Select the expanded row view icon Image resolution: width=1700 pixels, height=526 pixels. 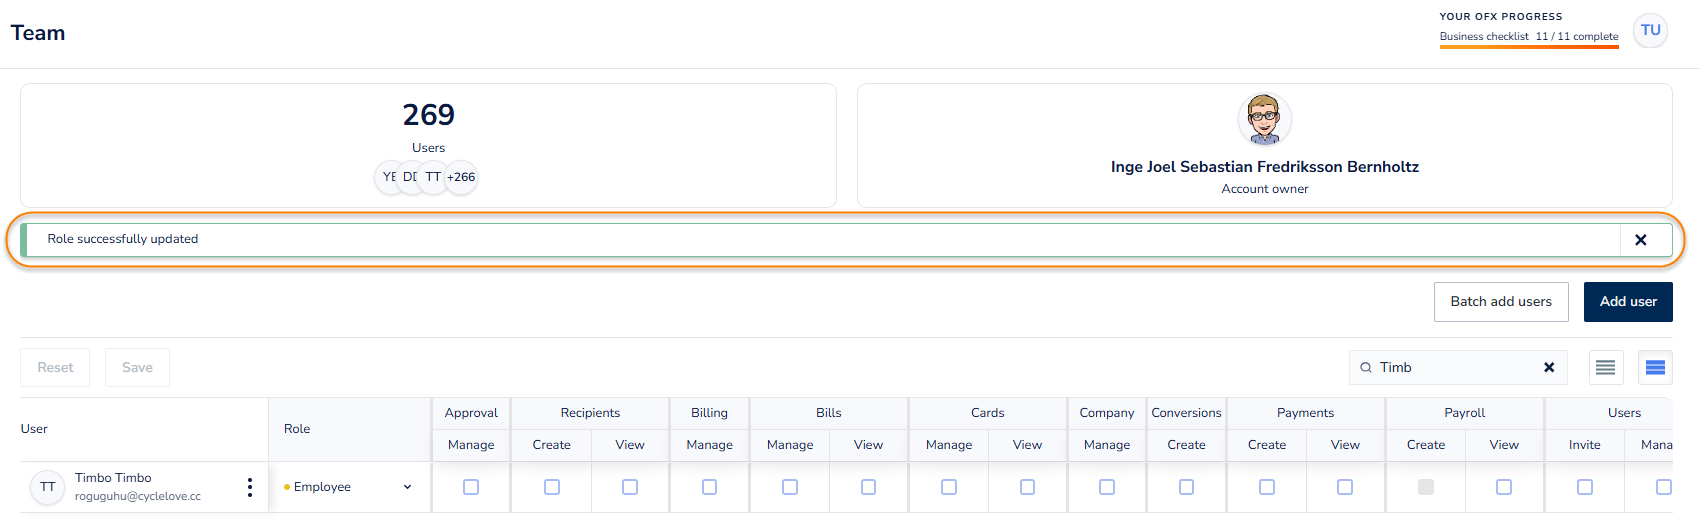pos(1655,368)
